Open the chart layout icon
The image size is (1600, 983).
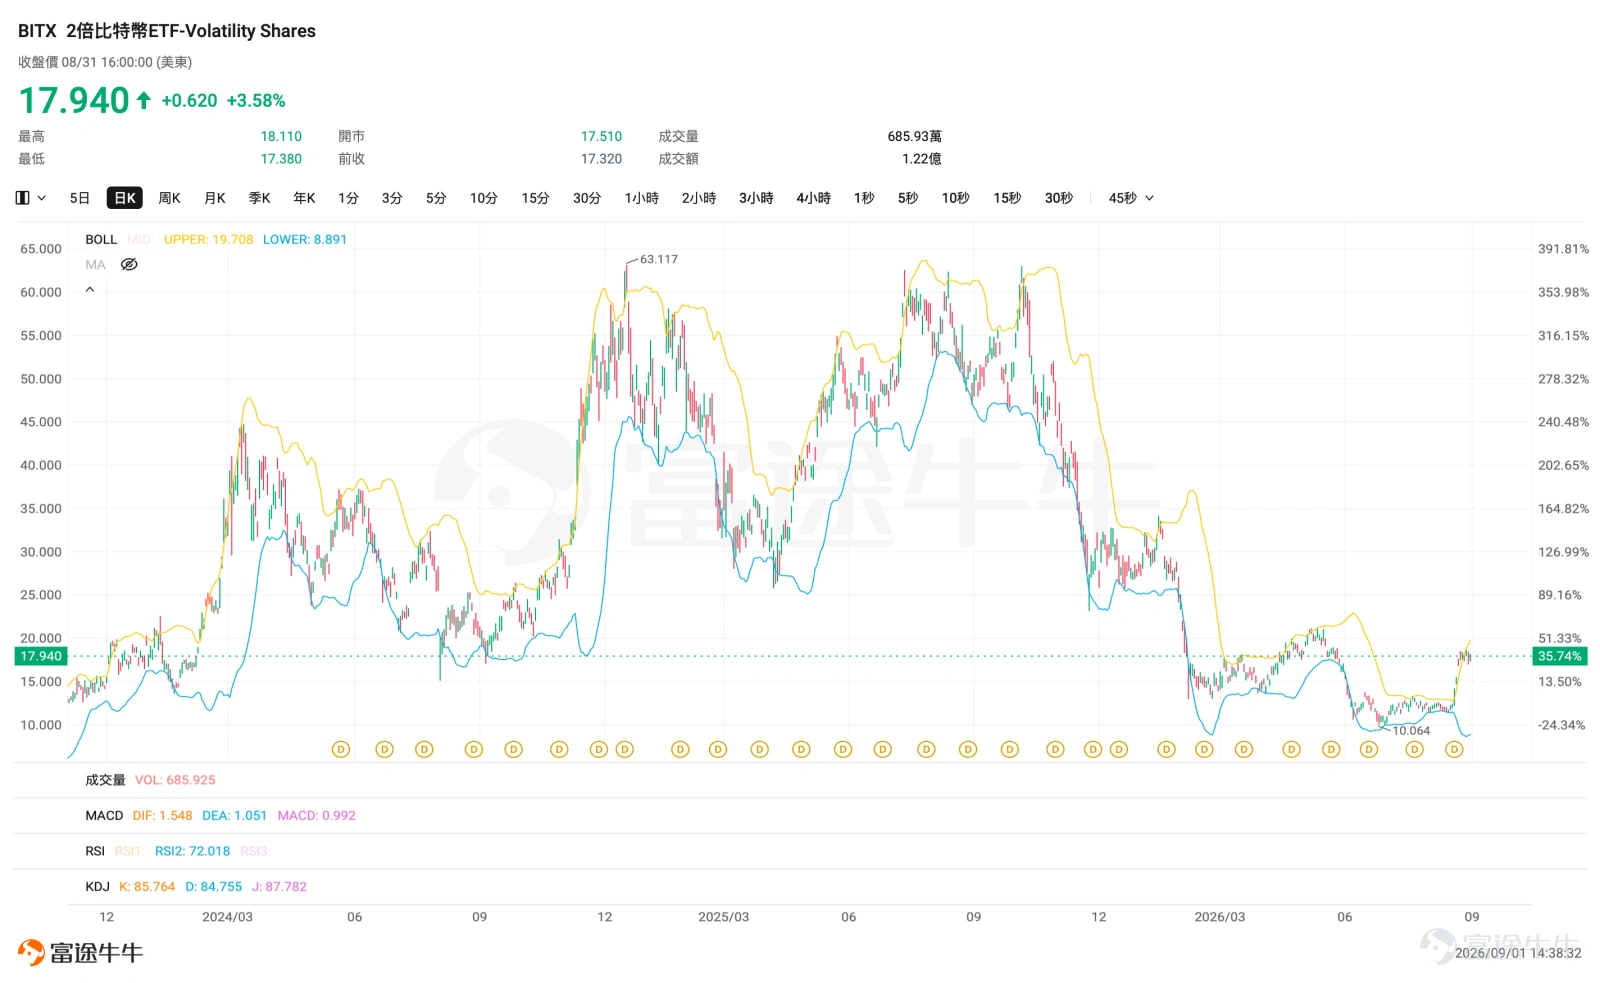tap(22, 198)
